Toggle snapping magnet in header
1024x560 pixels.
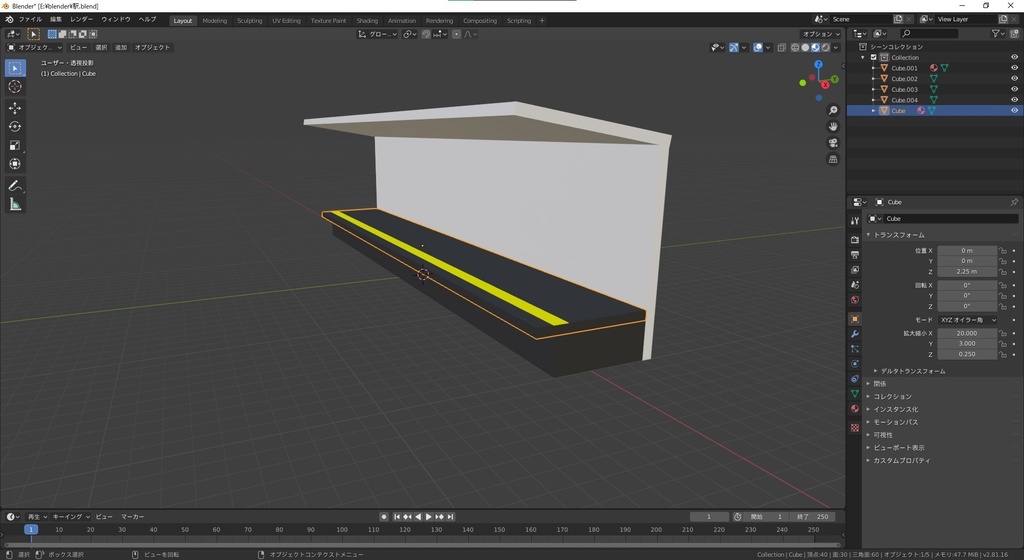(426, 34)
